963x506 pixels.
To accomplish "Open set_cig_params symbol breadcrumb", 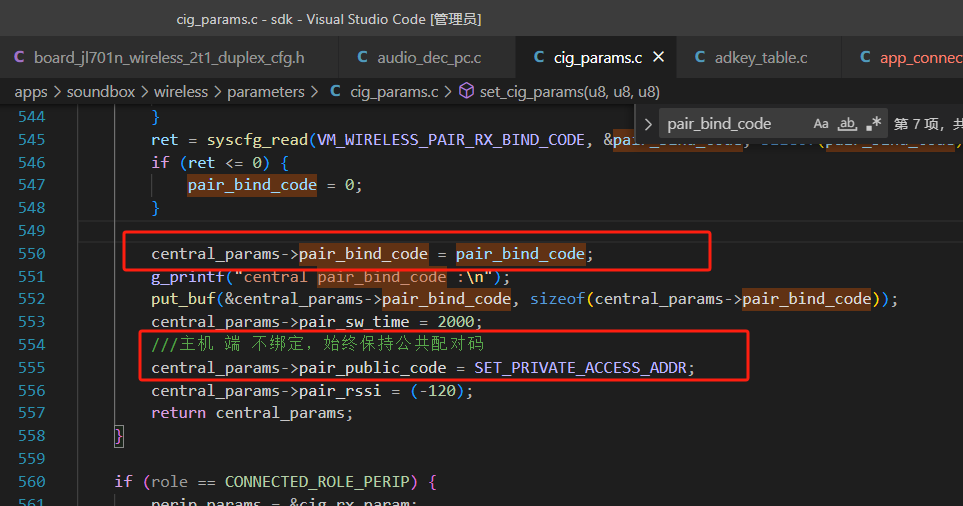I will 569,92.
